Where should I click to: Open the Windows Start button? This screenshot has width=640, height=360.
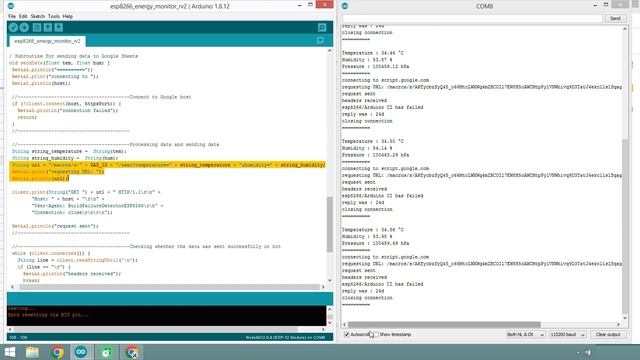[9, 352]
